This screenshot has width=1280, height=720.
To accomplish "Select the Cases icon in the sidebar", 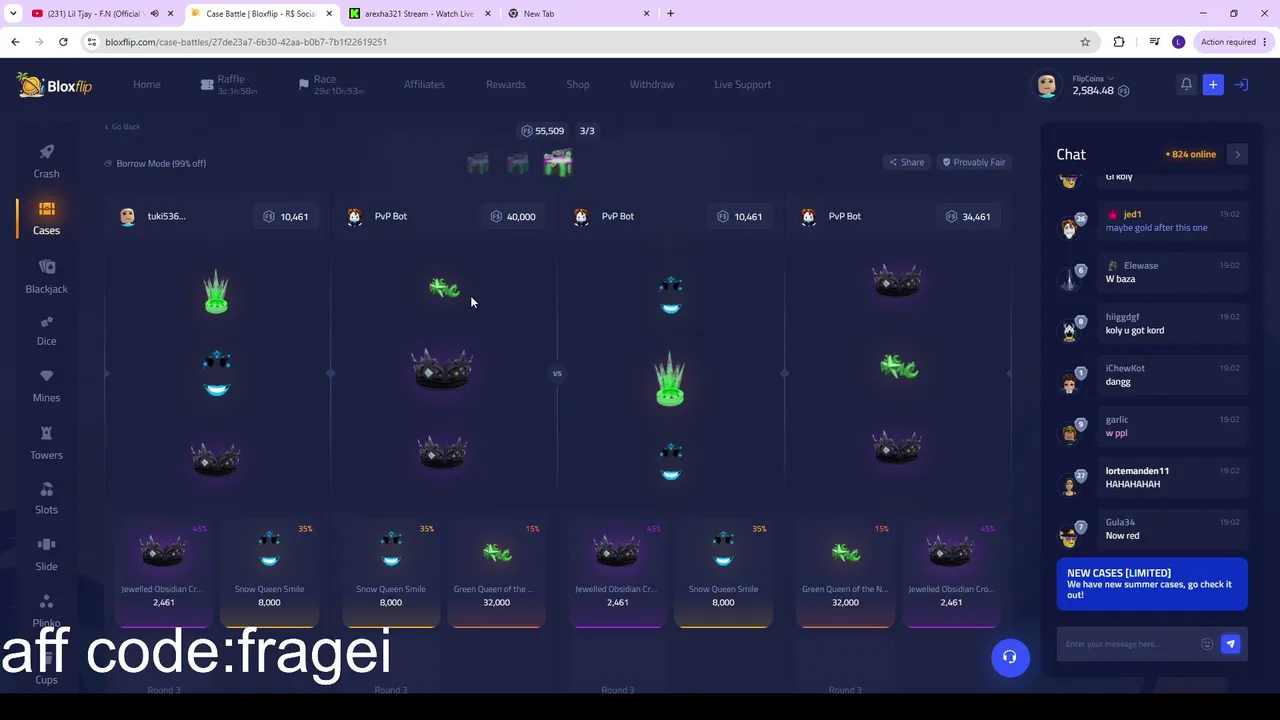I will pyautogui.click(x=46, y=208).
